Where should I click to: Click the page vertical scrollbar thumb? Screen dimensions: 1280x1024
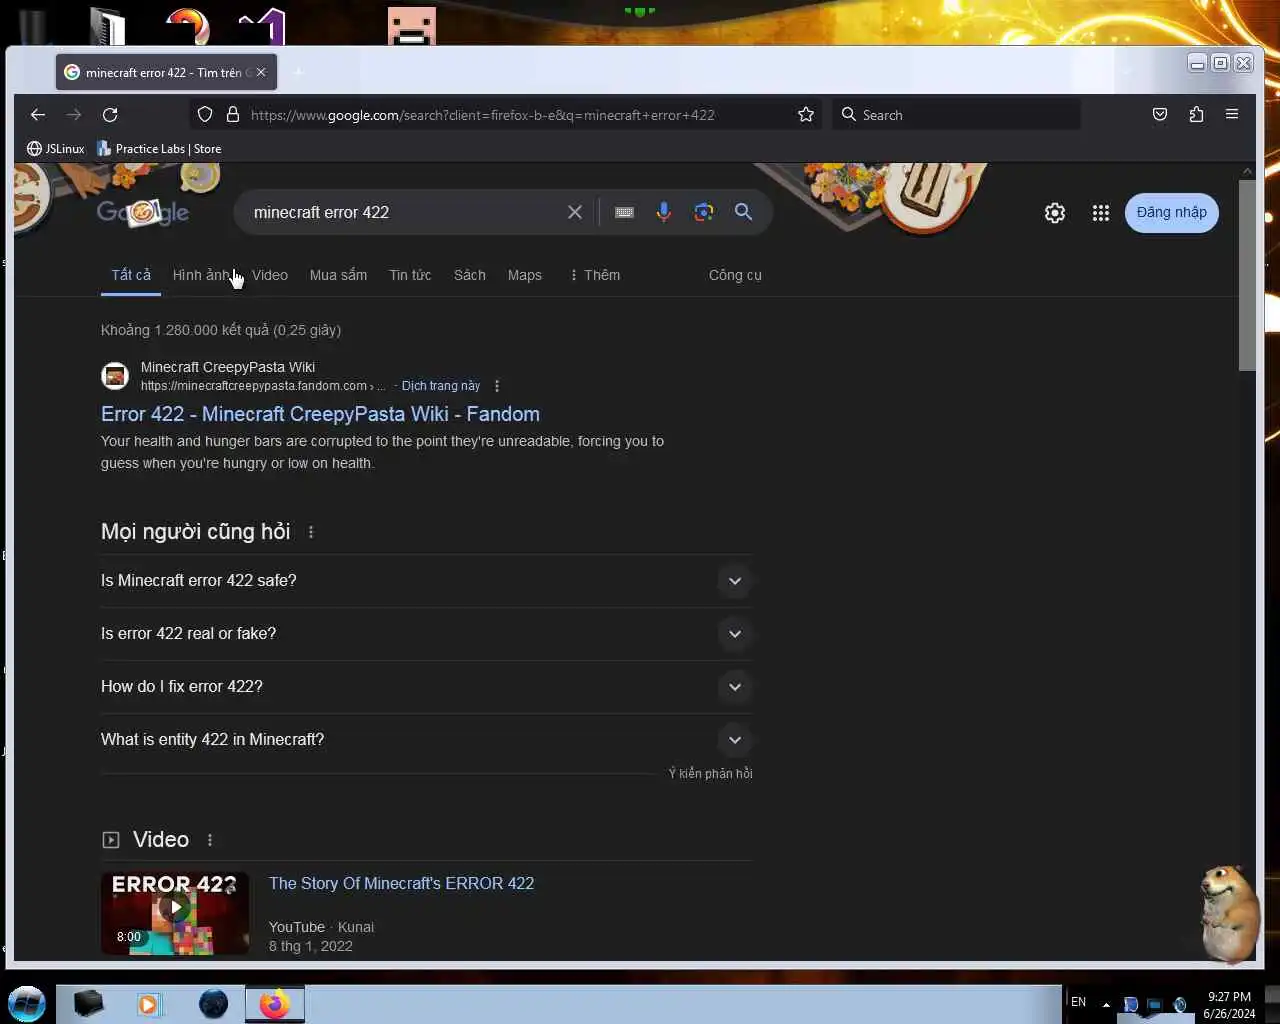point(1247,275)
